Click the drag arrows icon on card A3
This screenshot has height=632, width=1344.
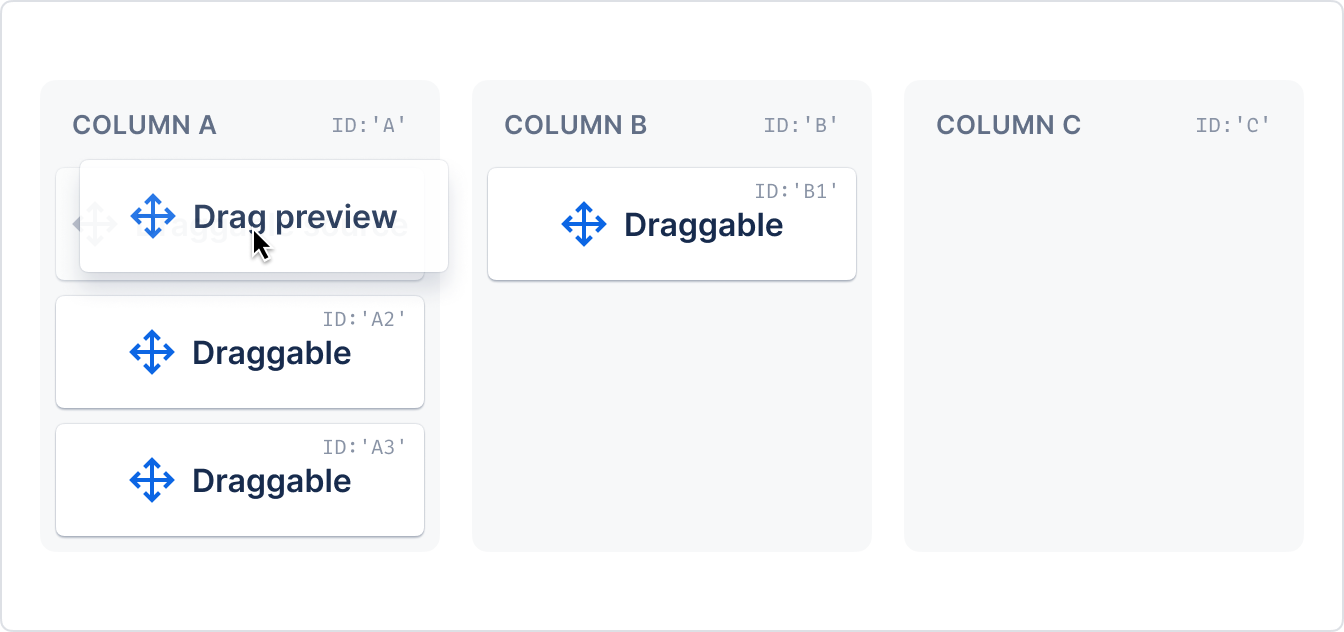point(152,480)
